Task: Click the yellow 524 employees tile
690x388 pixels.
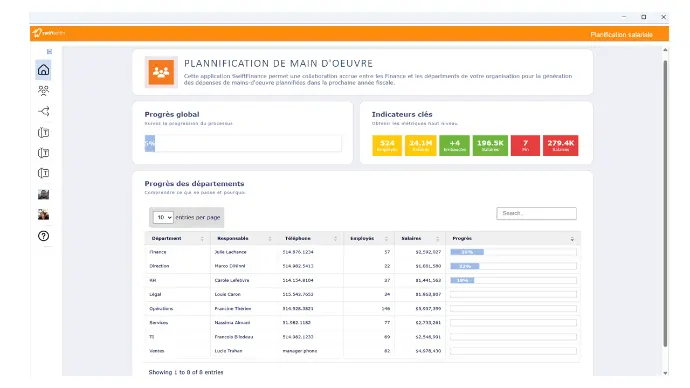Action: tap(387, 145)
